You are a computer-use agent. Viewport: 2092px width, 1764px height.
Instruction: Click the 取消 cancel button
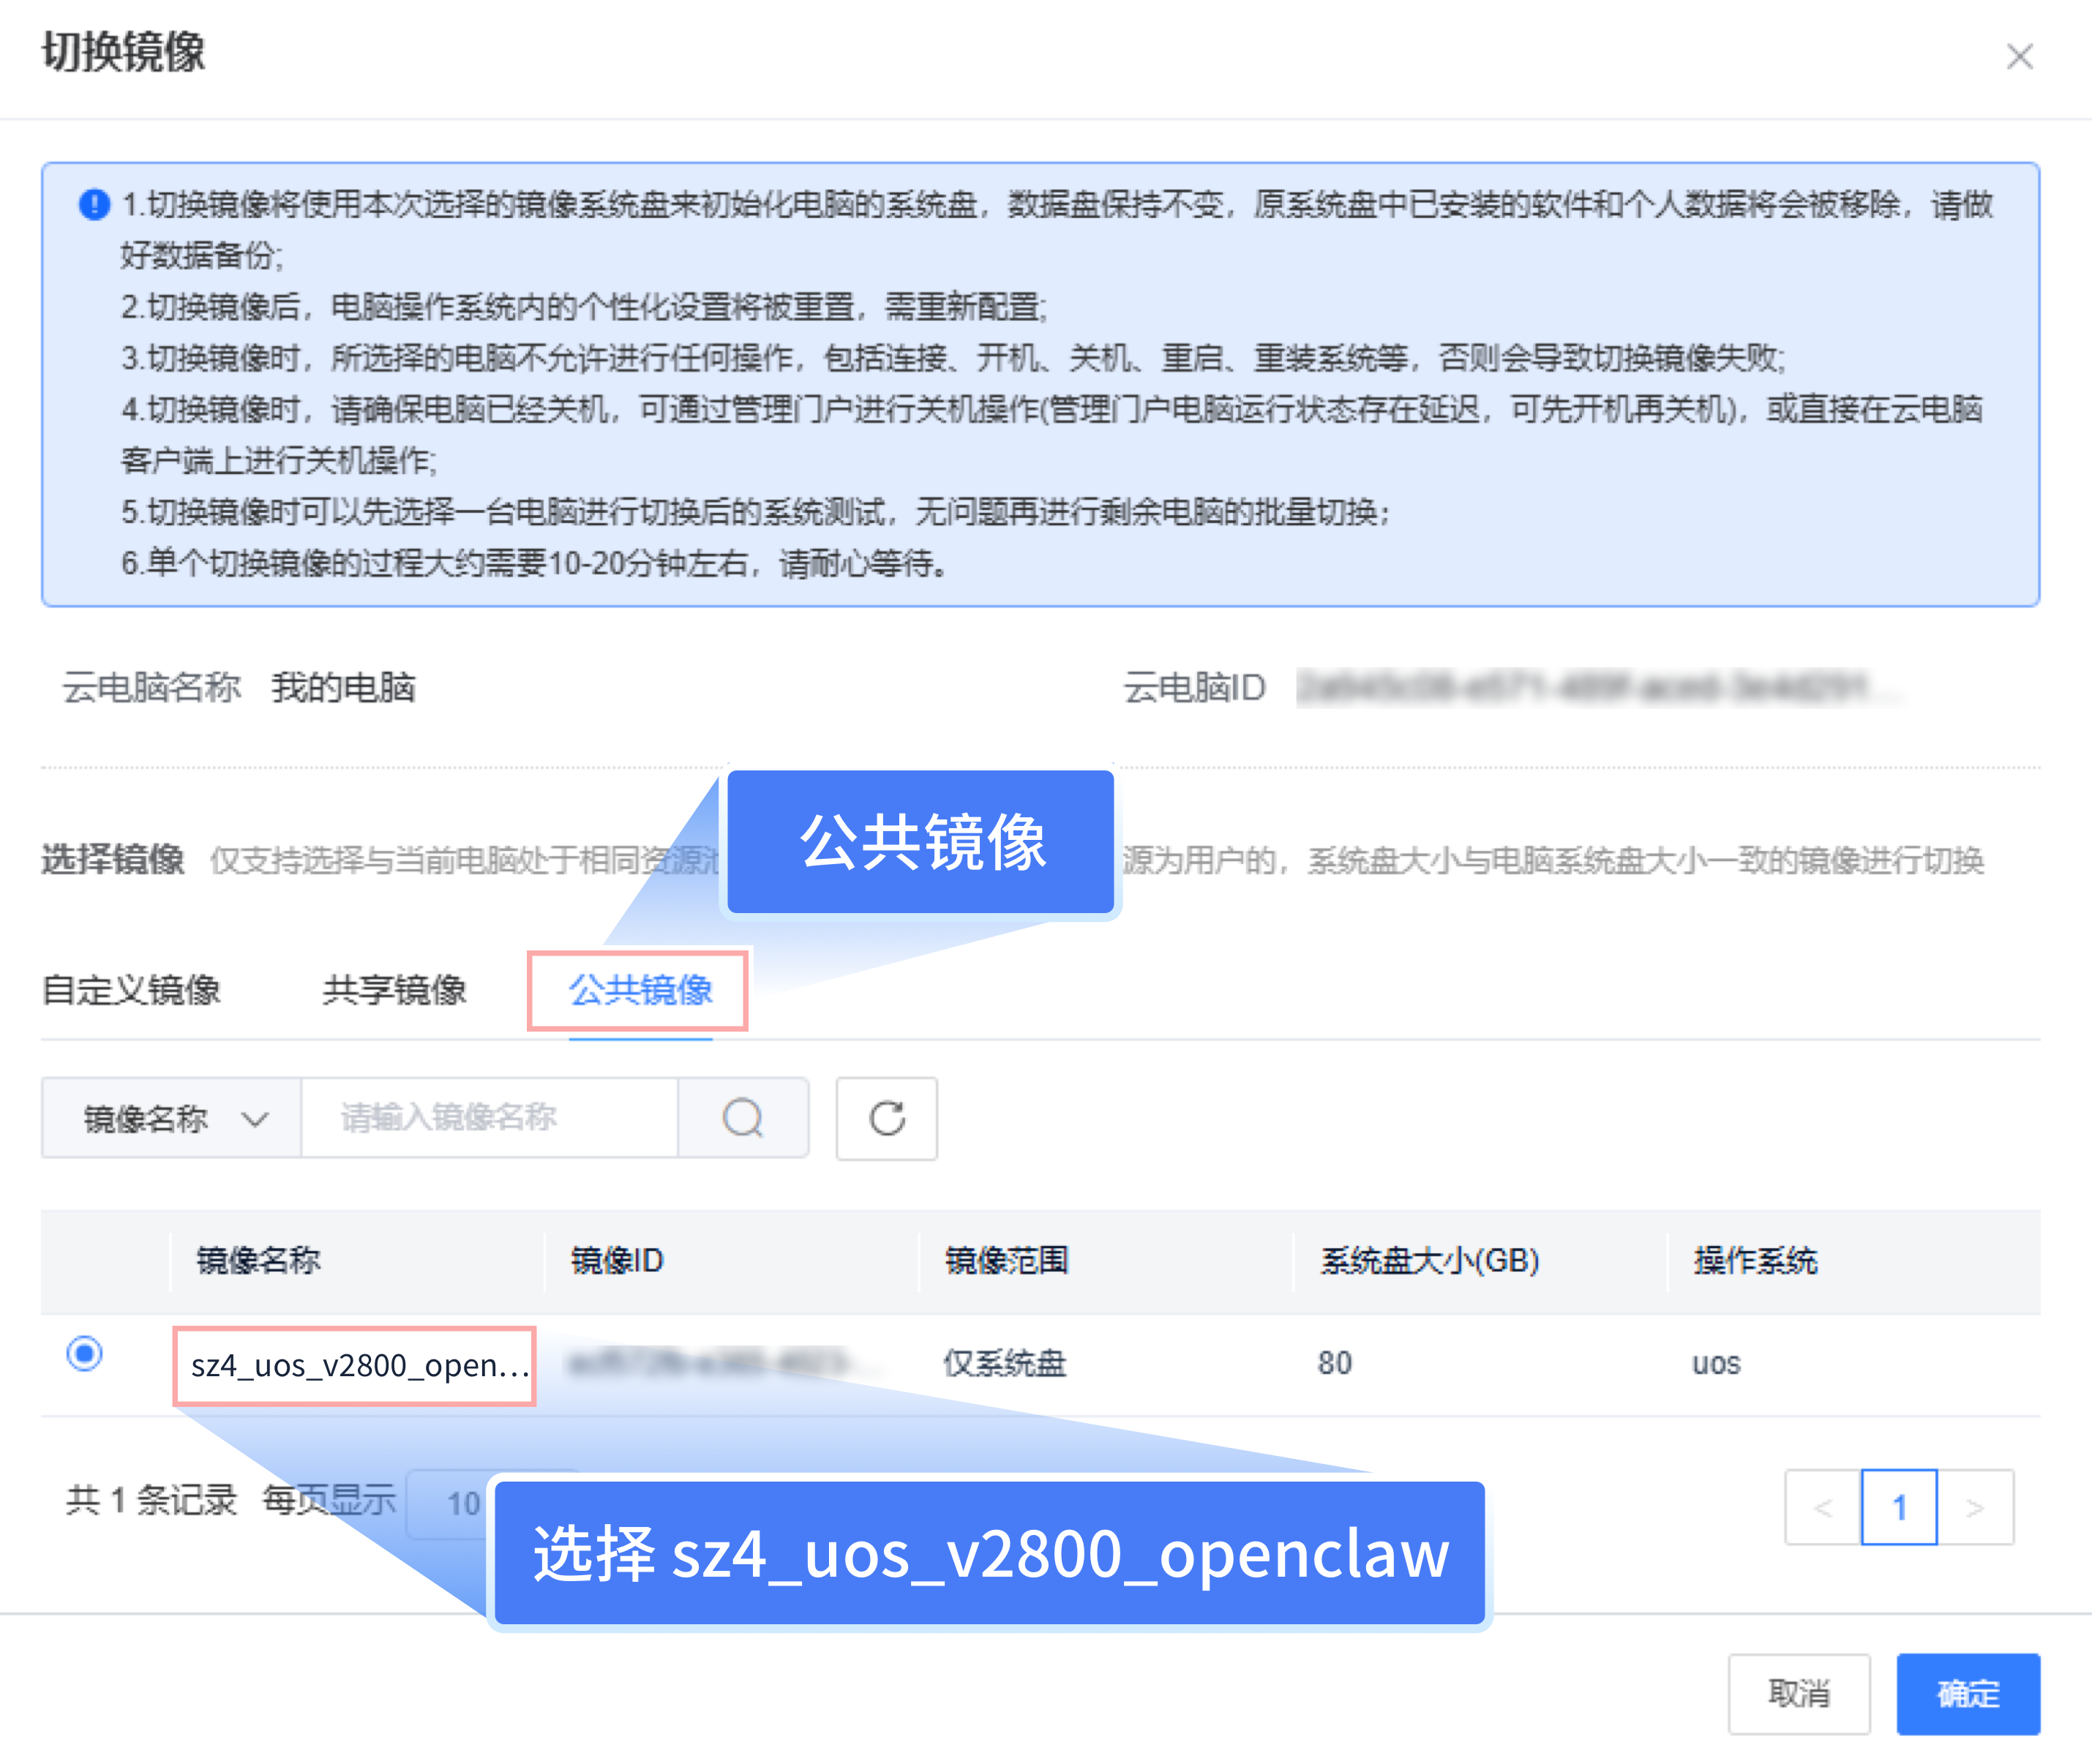click(1798, 1693)
